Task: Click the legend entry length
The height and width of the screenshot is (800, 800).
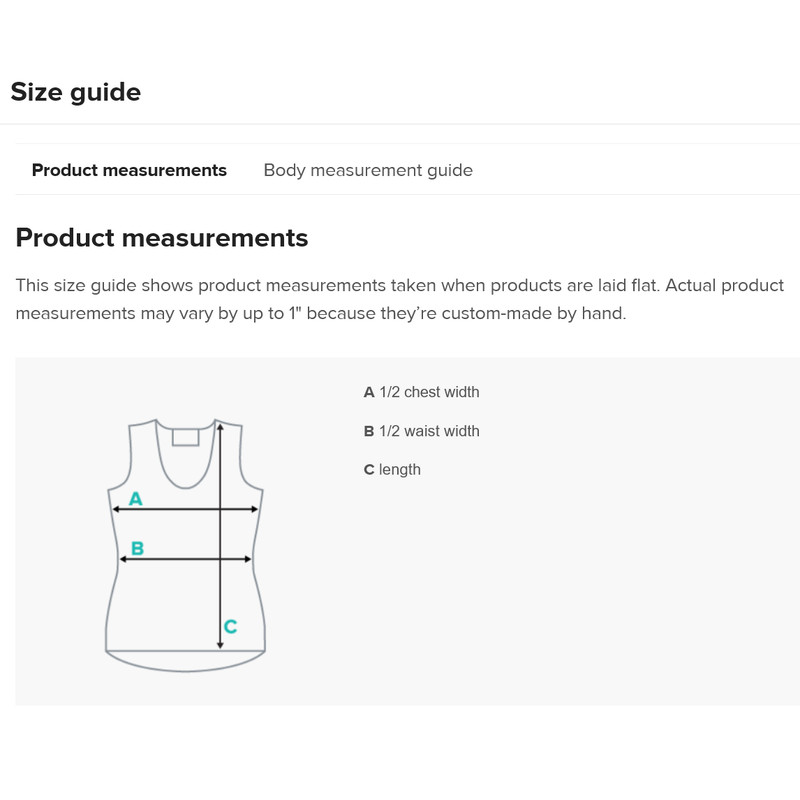Action: 400,469
